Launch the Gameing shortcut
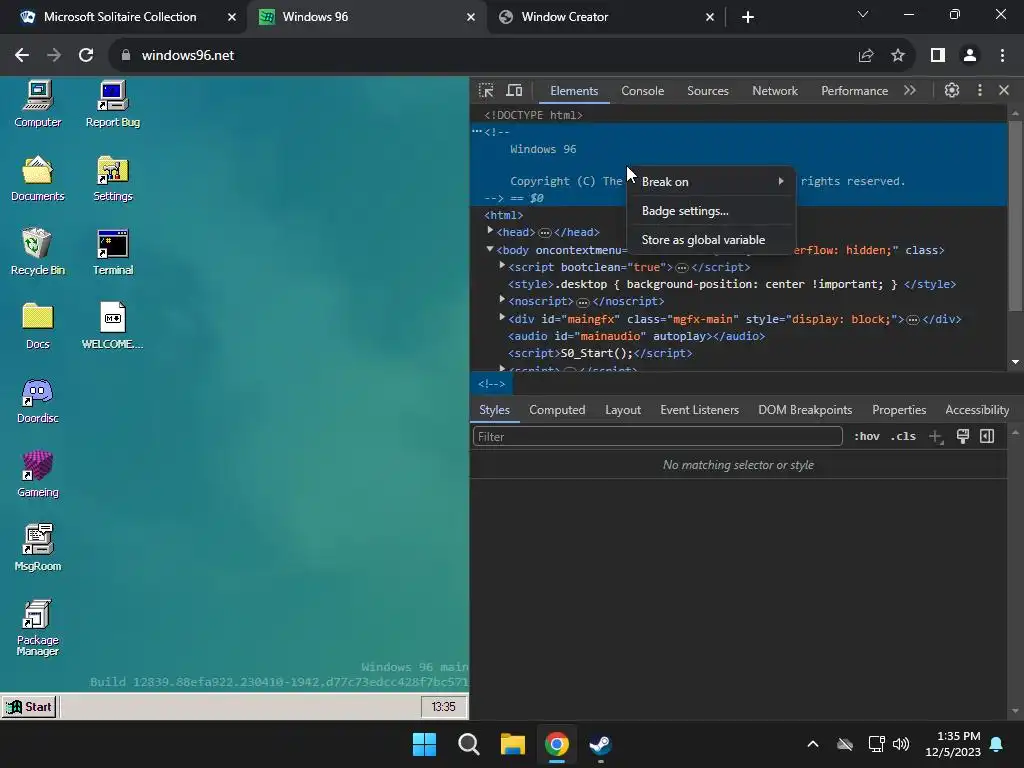 (37, 474)
